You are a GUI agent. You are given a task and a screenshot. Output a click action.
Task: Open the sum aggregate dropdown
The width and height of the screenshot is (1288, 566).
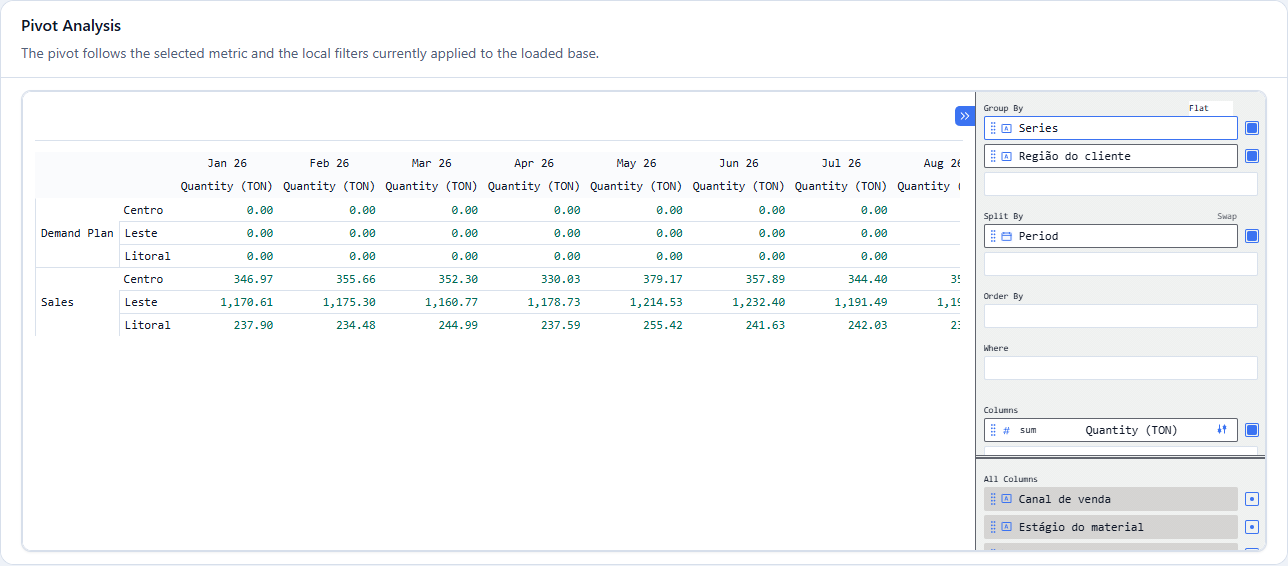(x=1028, y=430)
